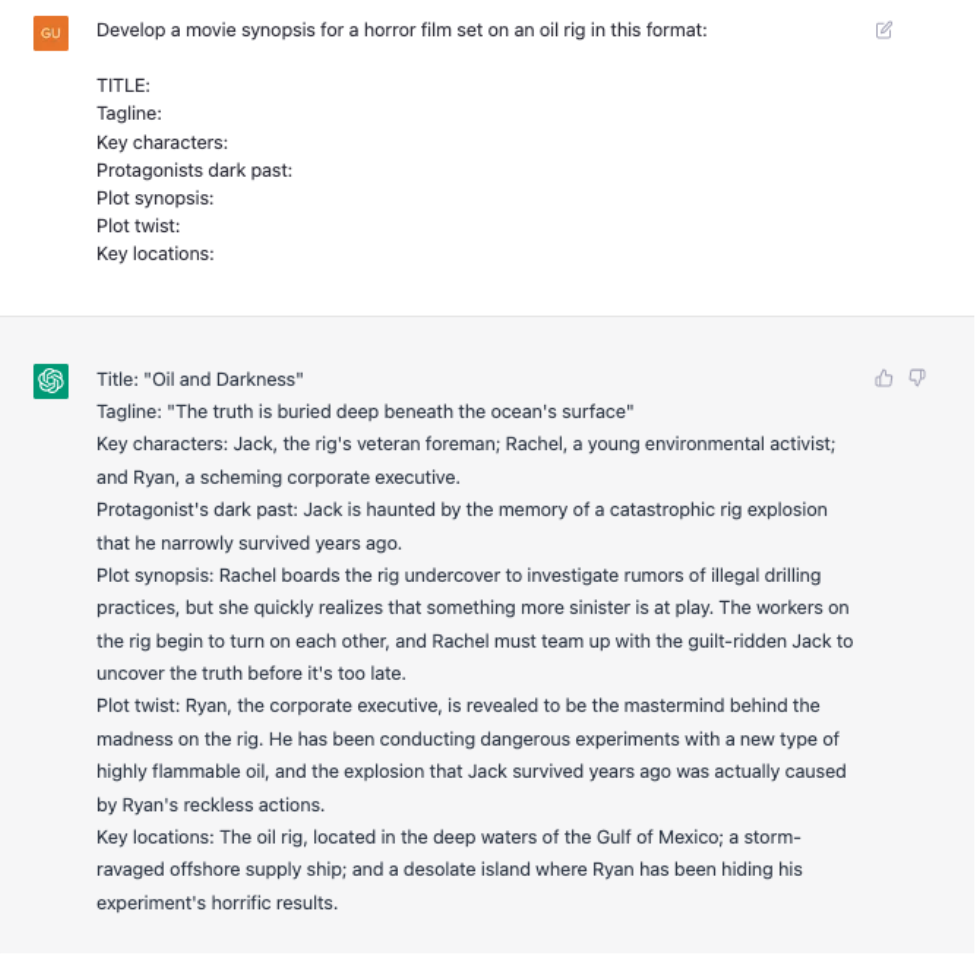Click "Plot twist:" in the user prompt
This screenshot has height=954, width=975.
click(138, 226)
